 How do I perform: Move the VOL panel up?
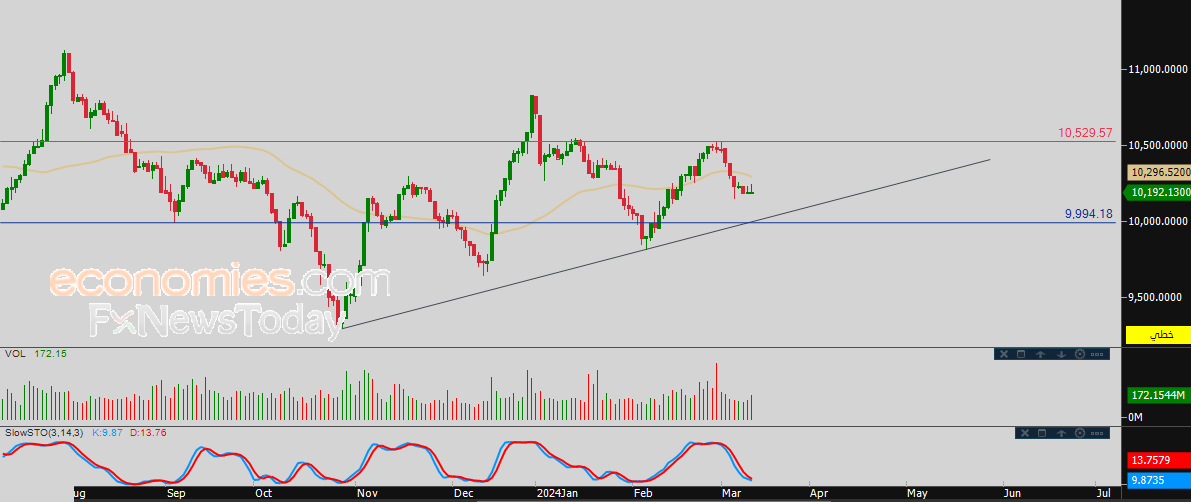1041,354
